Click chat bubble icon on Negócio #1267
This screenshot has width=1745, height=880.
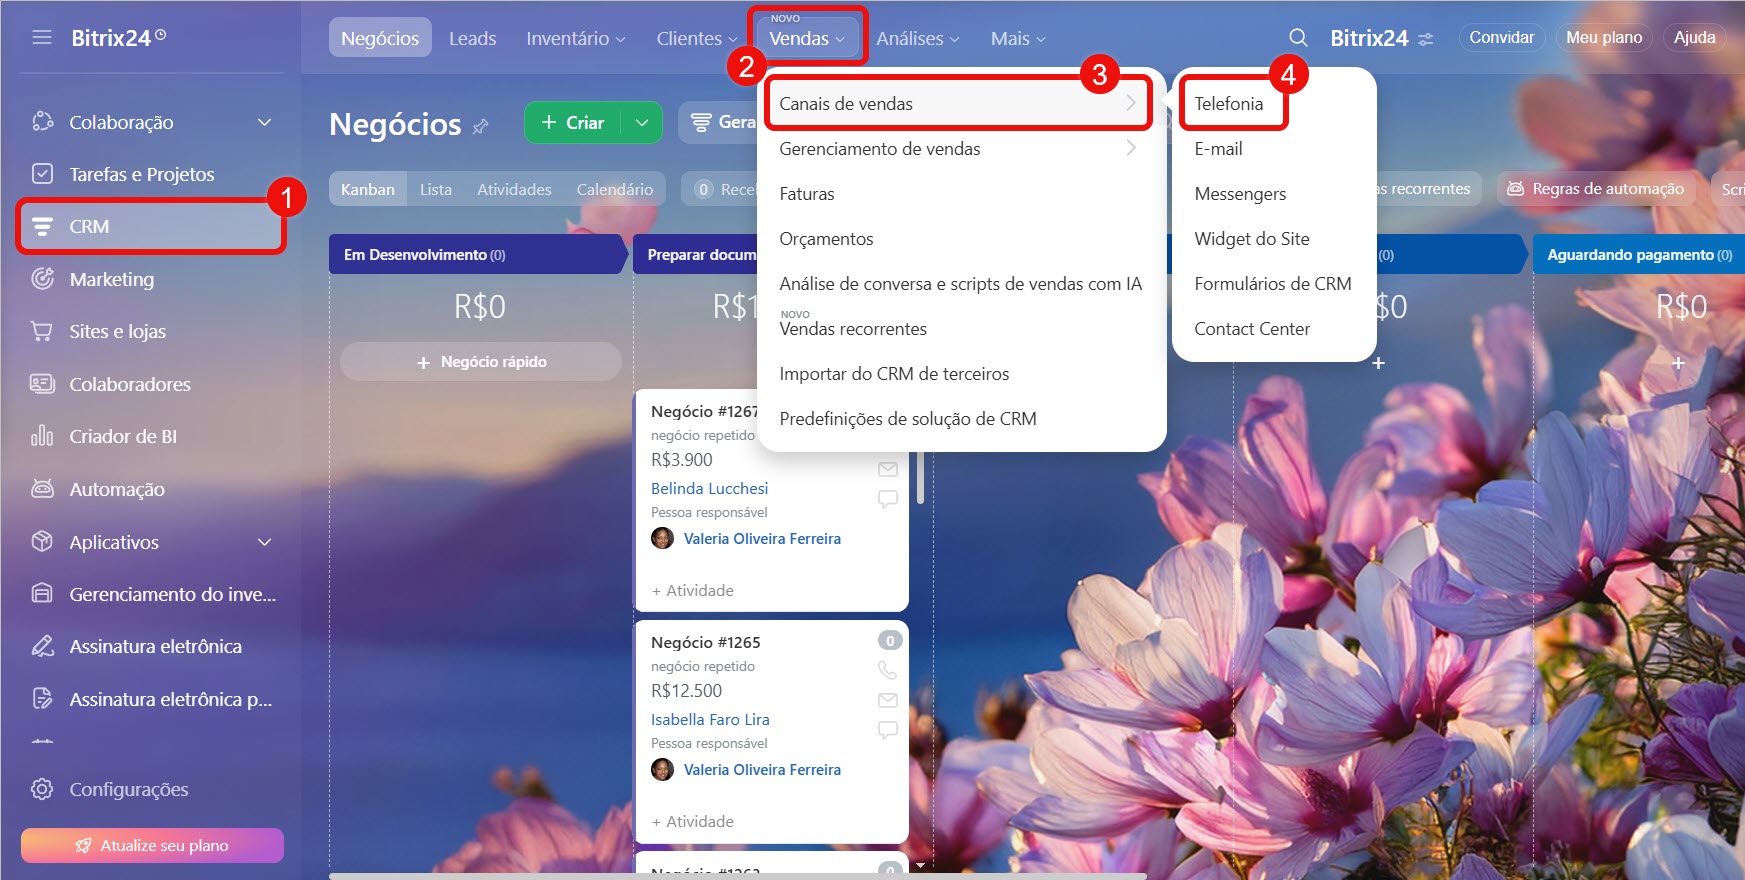pos(887,498)
